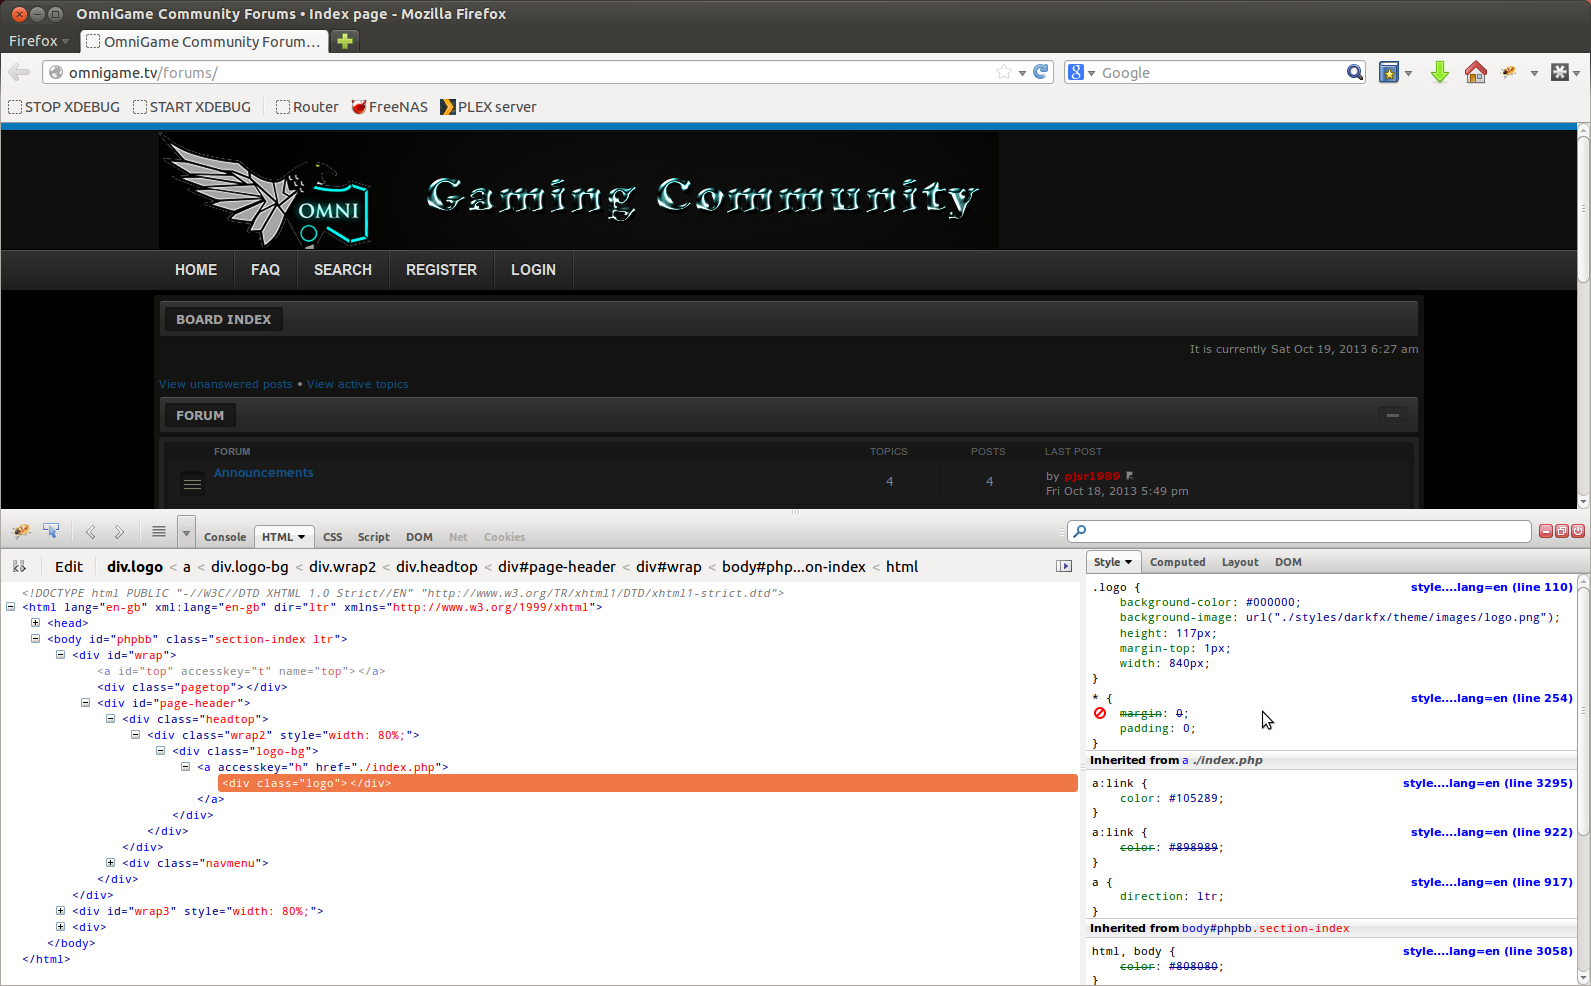This screenshot has width=1591, height=986.
Task: Activate the inspect element pointer tool
Action: (x=51, y=532)
